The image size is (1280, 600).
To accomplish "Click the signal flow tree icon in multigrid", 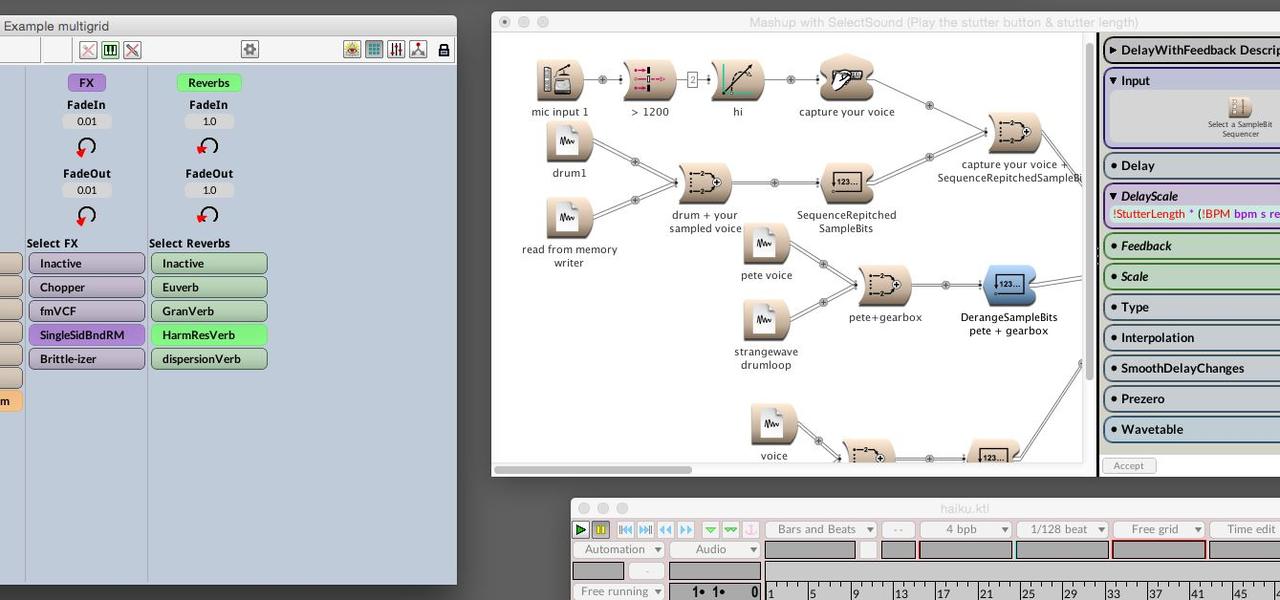I will 418,49.
